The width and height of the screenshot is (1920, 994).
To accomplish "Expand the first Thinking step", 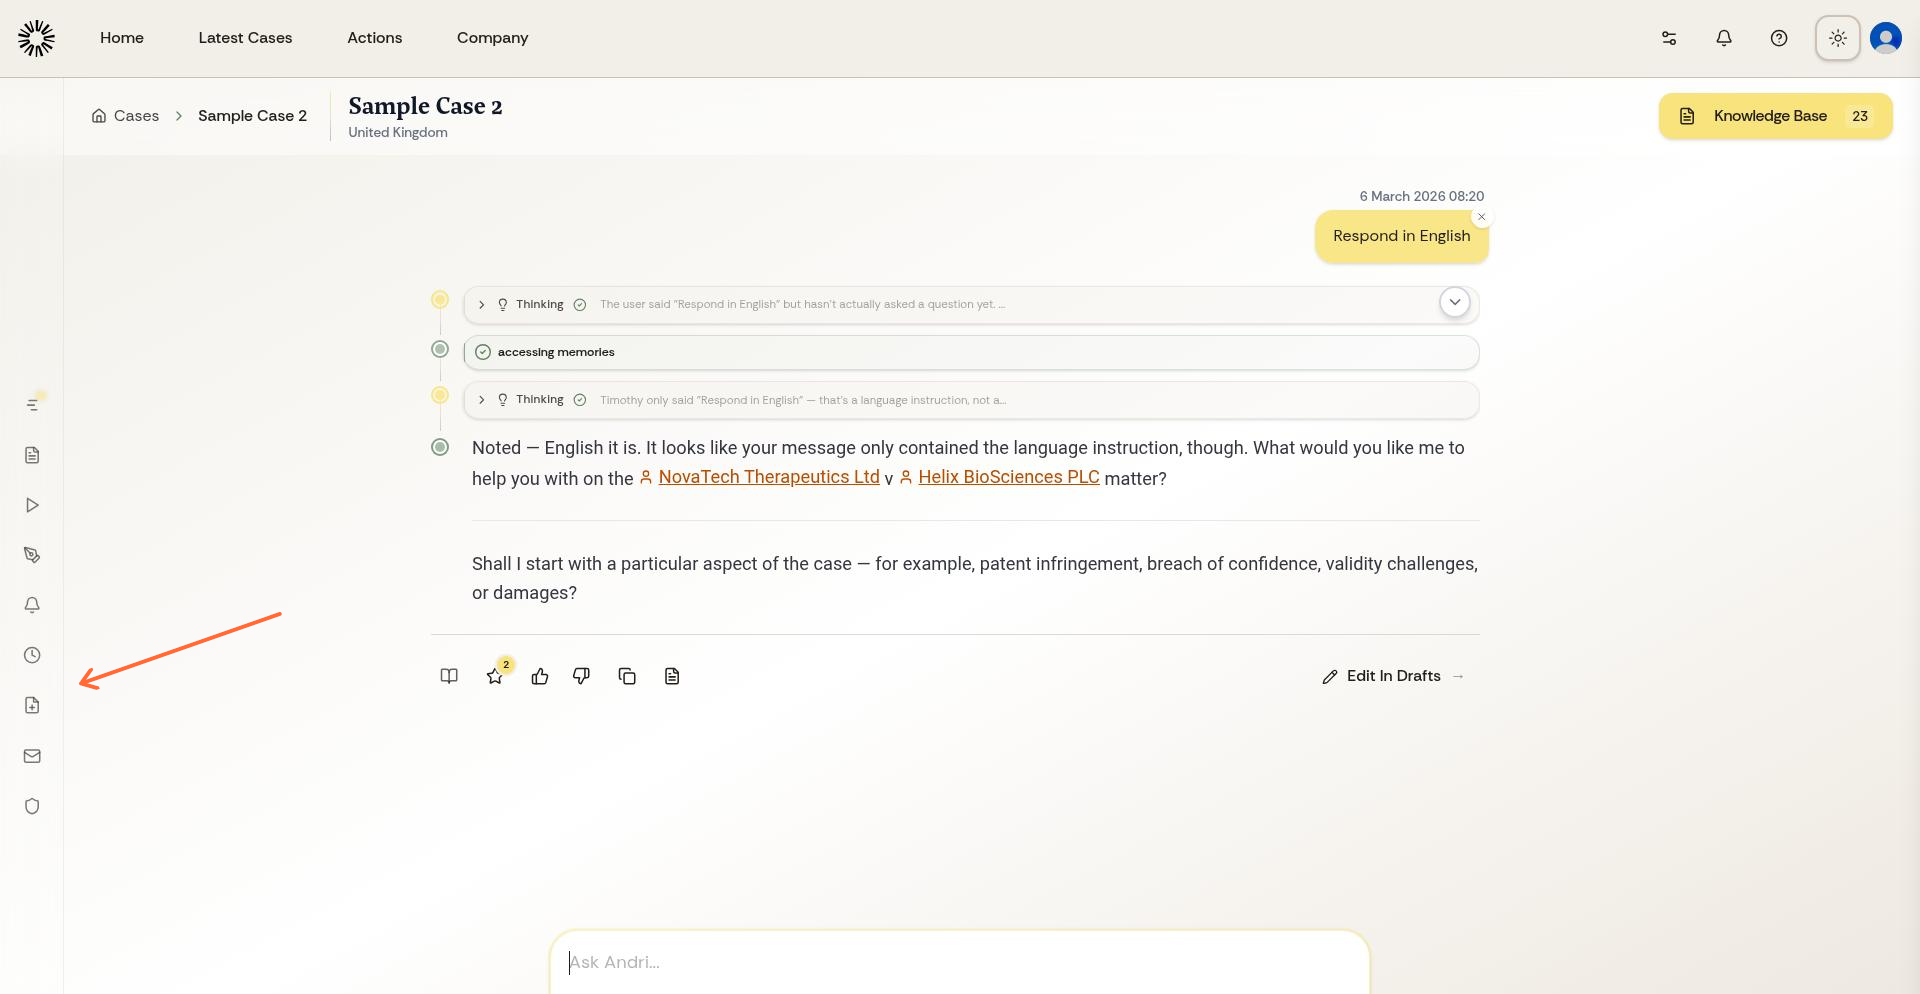I will (482, 305).
